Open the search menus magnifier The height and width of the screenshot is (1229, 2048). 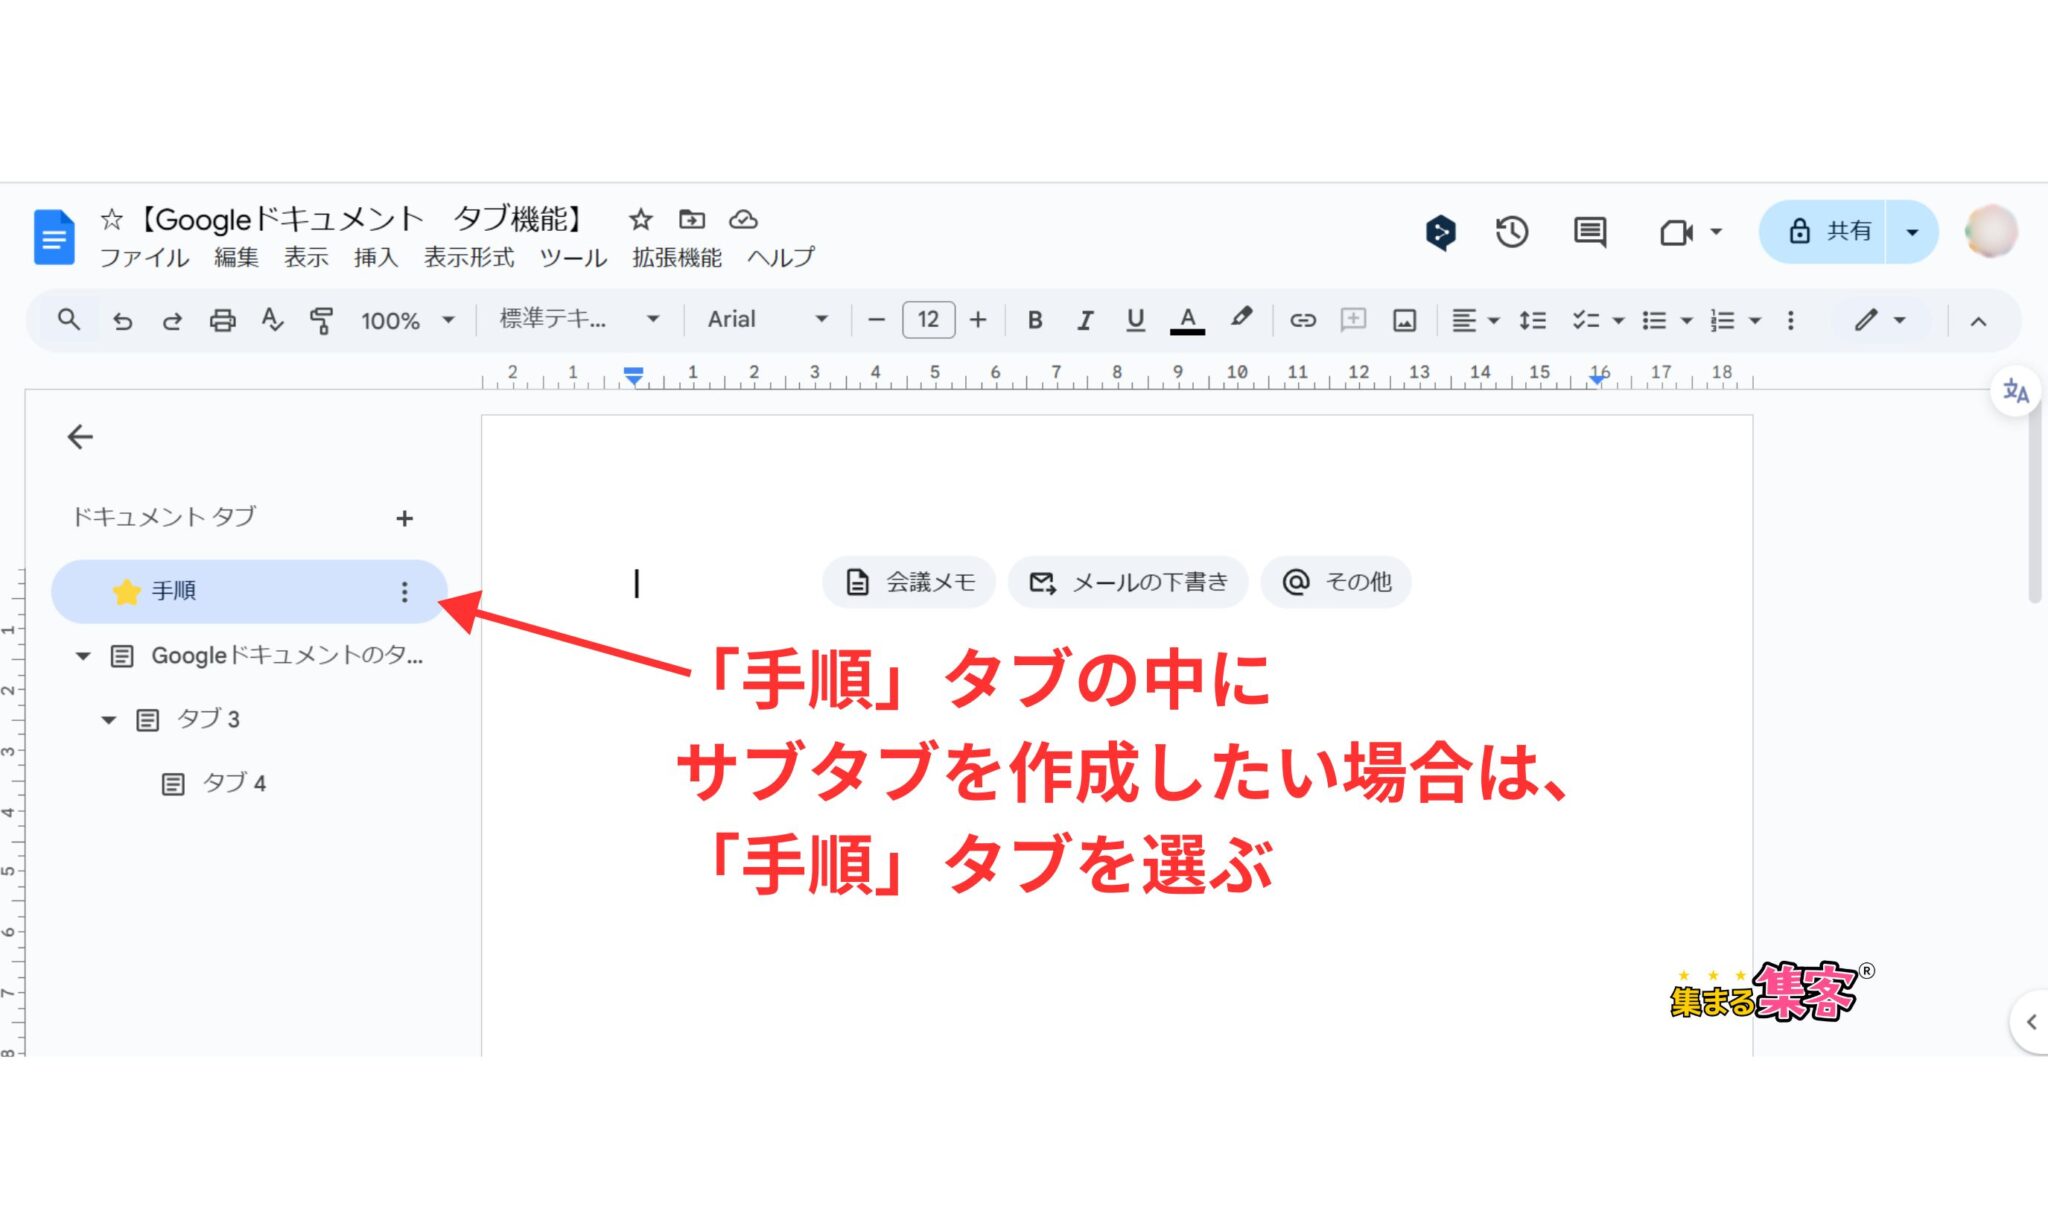[x=68, y=320]
